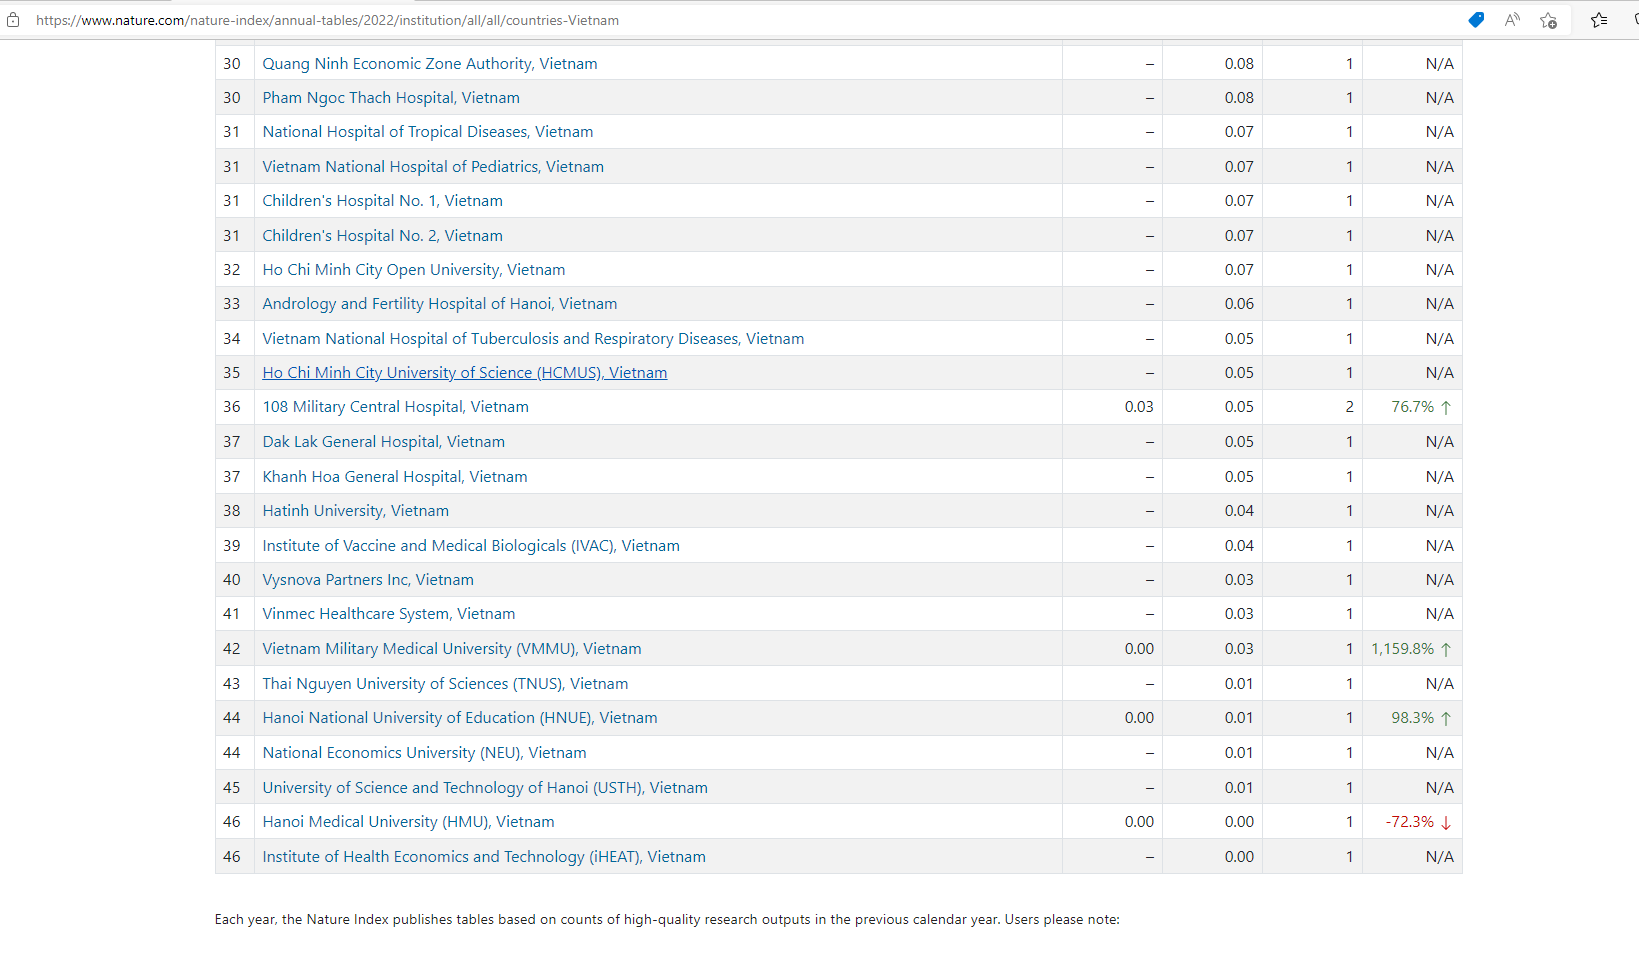
Task: Open Ho Chi Minh City University of Science
Action: pyautogui.click(x=464, y=373)
